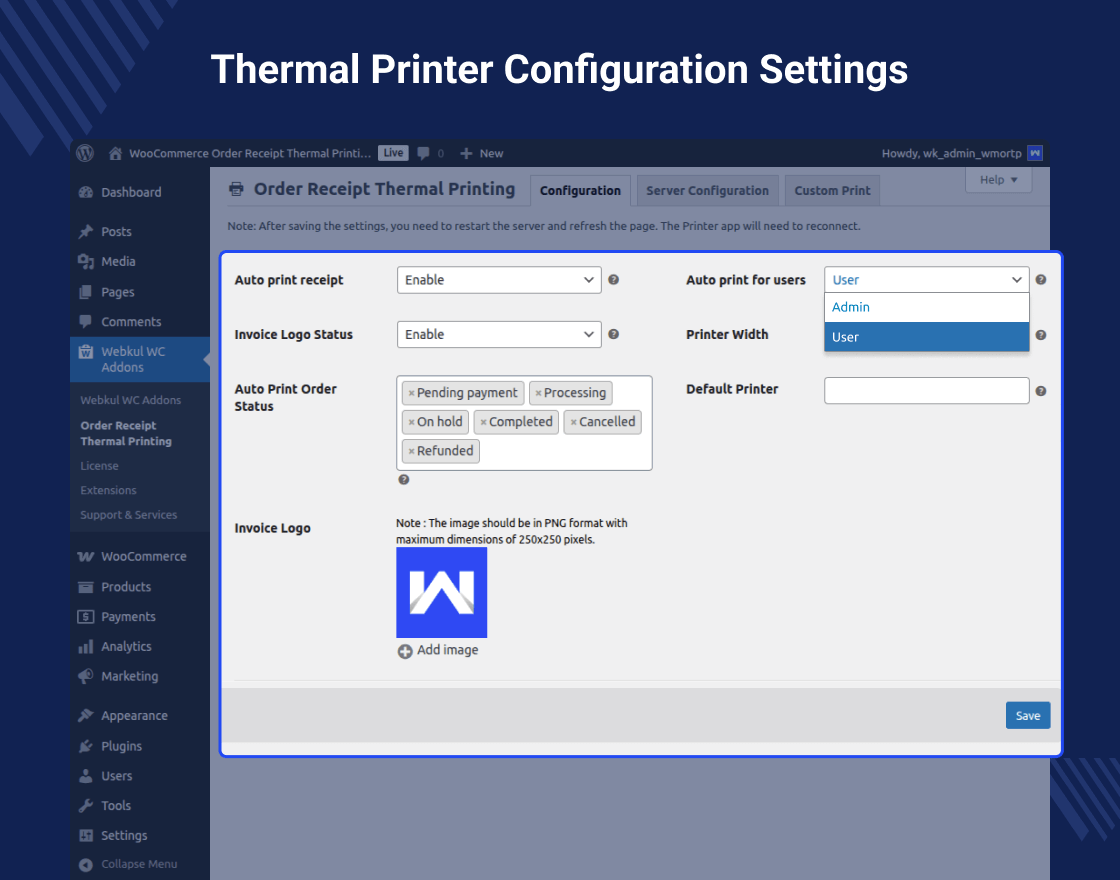Viewport: 1120px width, 880px height.
Task: Remove the Cancelled status tag
Action: pyautogui.click(x=574, y=423)
